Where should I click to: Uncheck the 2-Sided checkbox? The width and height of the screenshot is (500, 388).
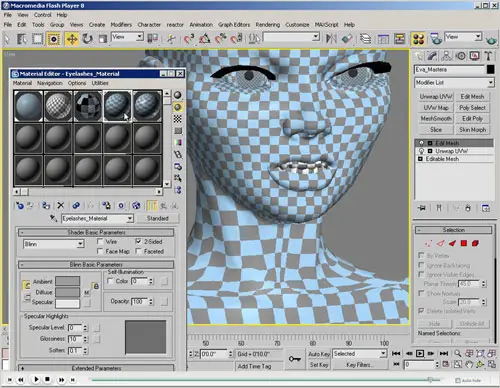(x=138, y=241)
